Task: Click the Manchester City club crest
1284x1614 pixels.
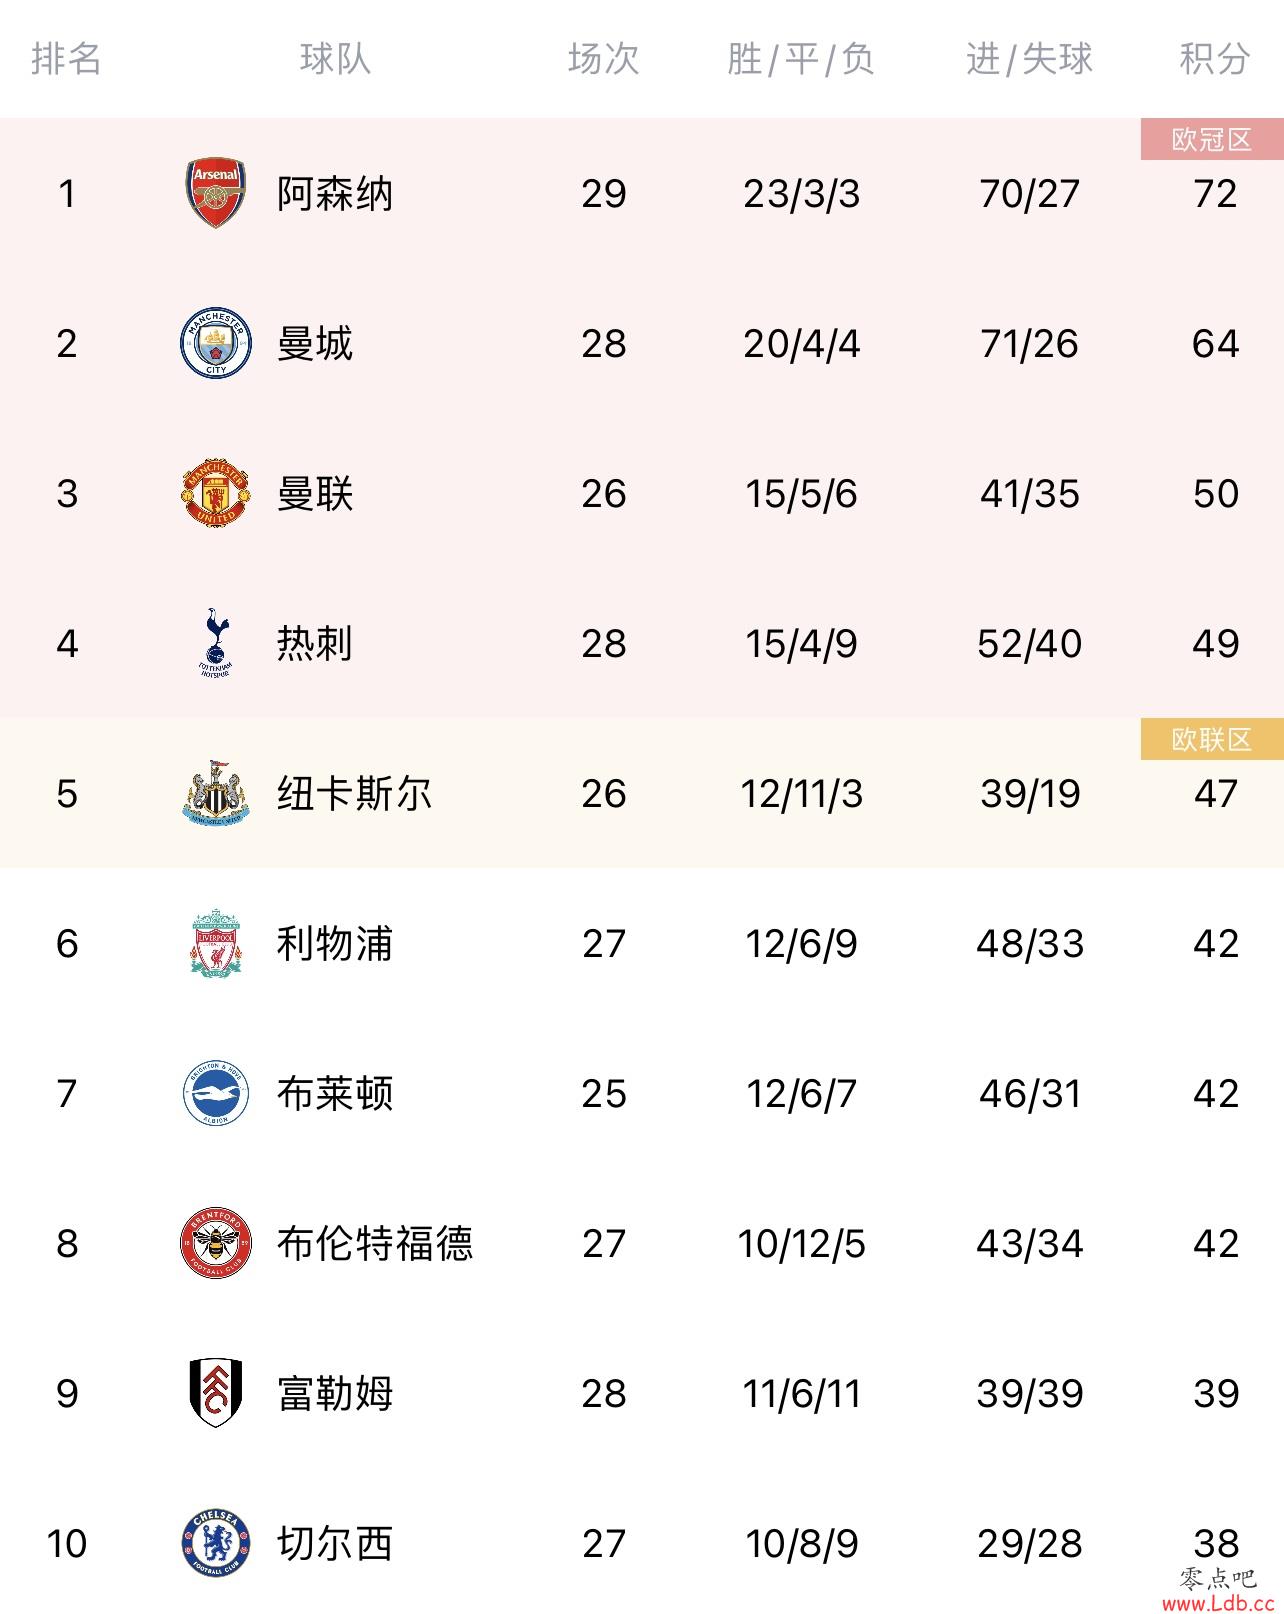Action: pyautogui.click(x=216, y=343)
